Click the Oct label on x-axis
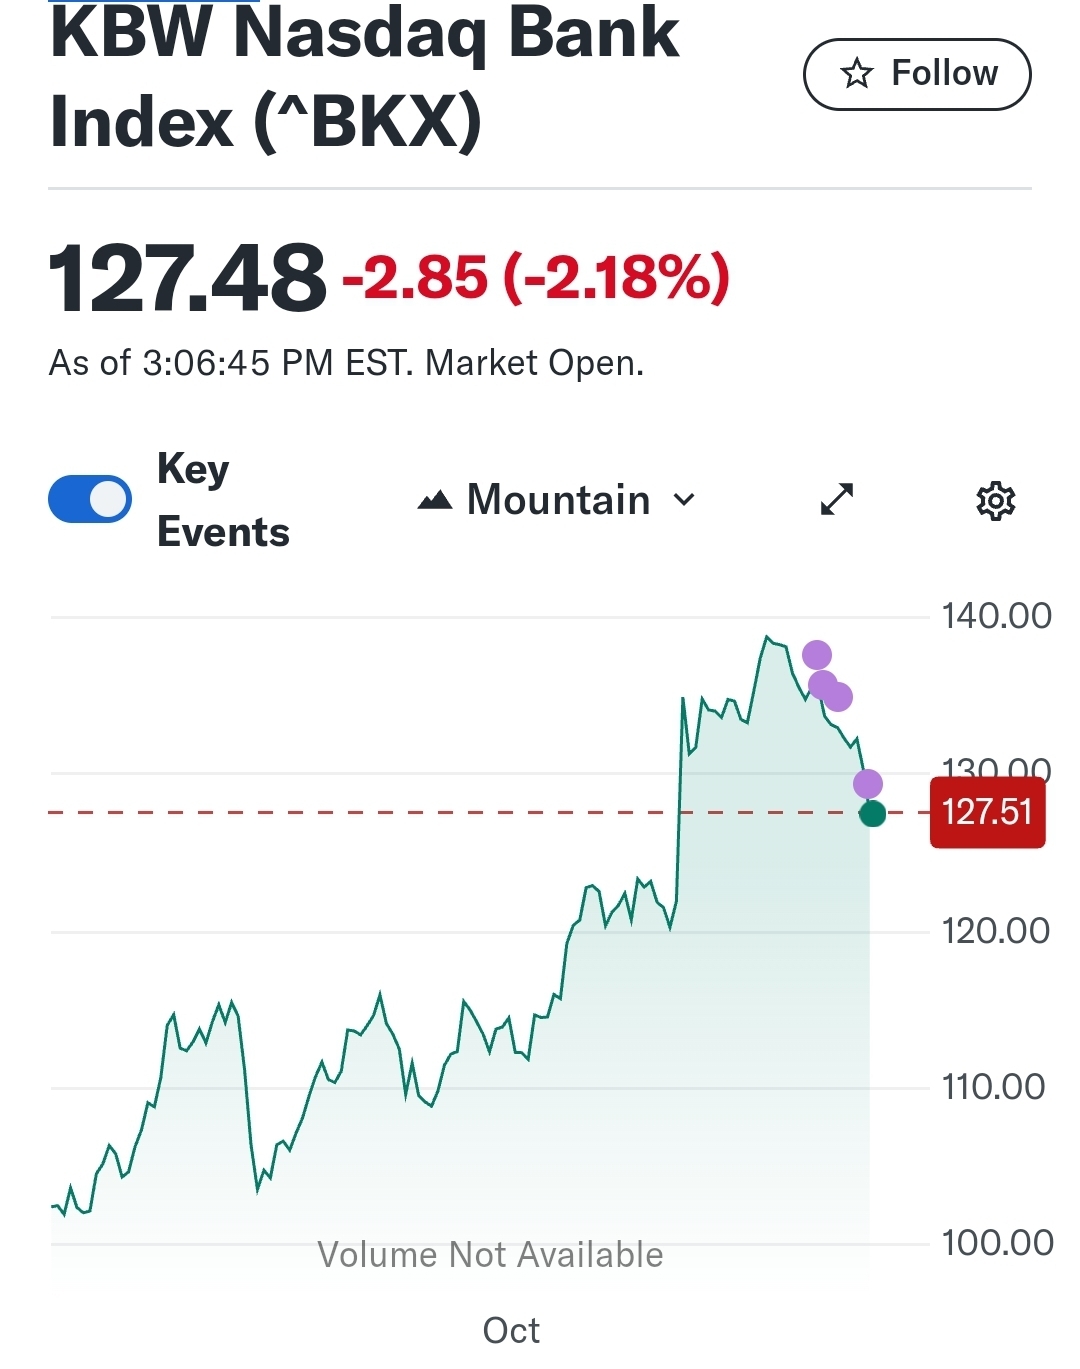This screenshot has height=1369, width=1080. point(511,1330)
